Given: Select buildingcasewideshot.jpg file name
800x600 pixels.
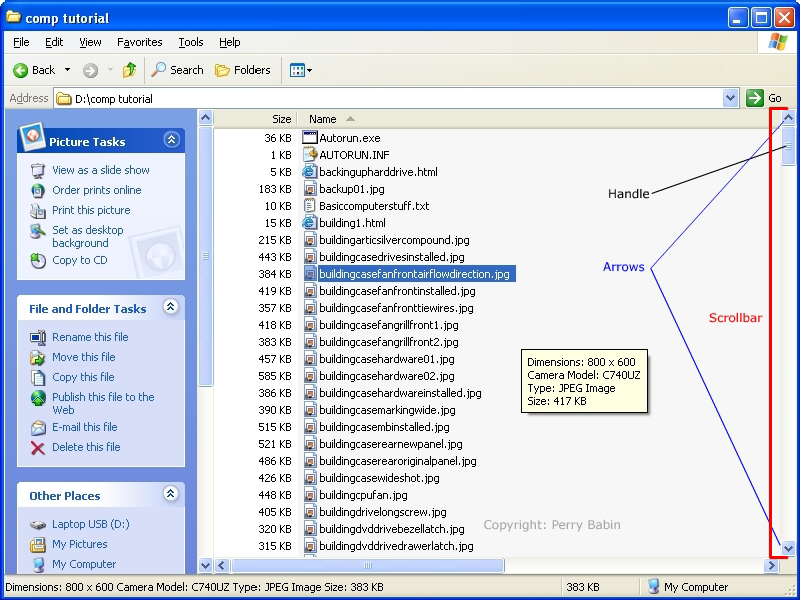Looking at the screenshot, I should pyautogui.click(x=380, y=478).
